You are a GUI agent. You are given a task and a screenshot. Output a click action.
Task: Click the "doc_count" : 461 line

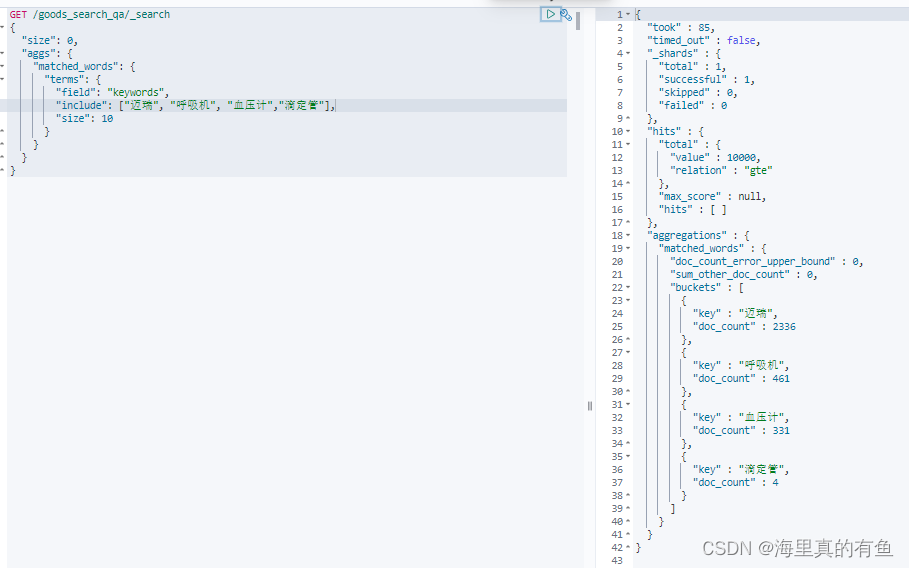[x=741, y=378]
